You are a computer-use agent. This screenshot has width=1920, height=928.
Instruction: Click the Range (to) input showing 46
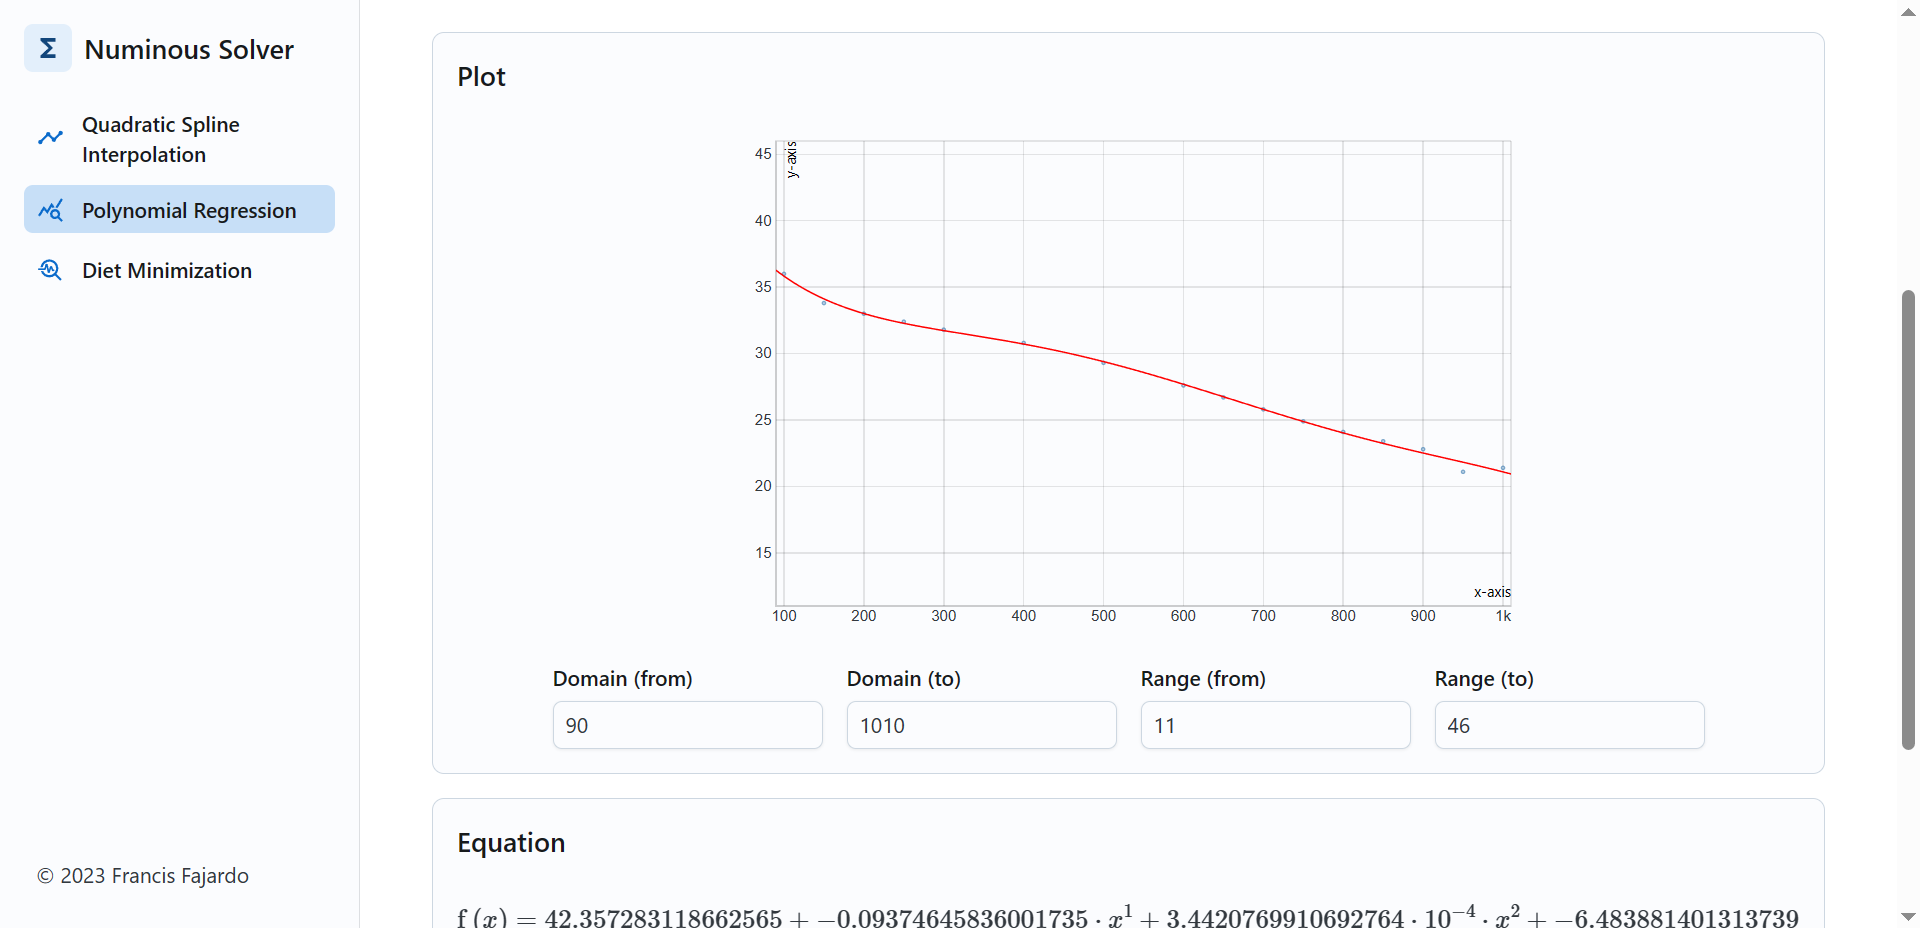click(1569, 725)
